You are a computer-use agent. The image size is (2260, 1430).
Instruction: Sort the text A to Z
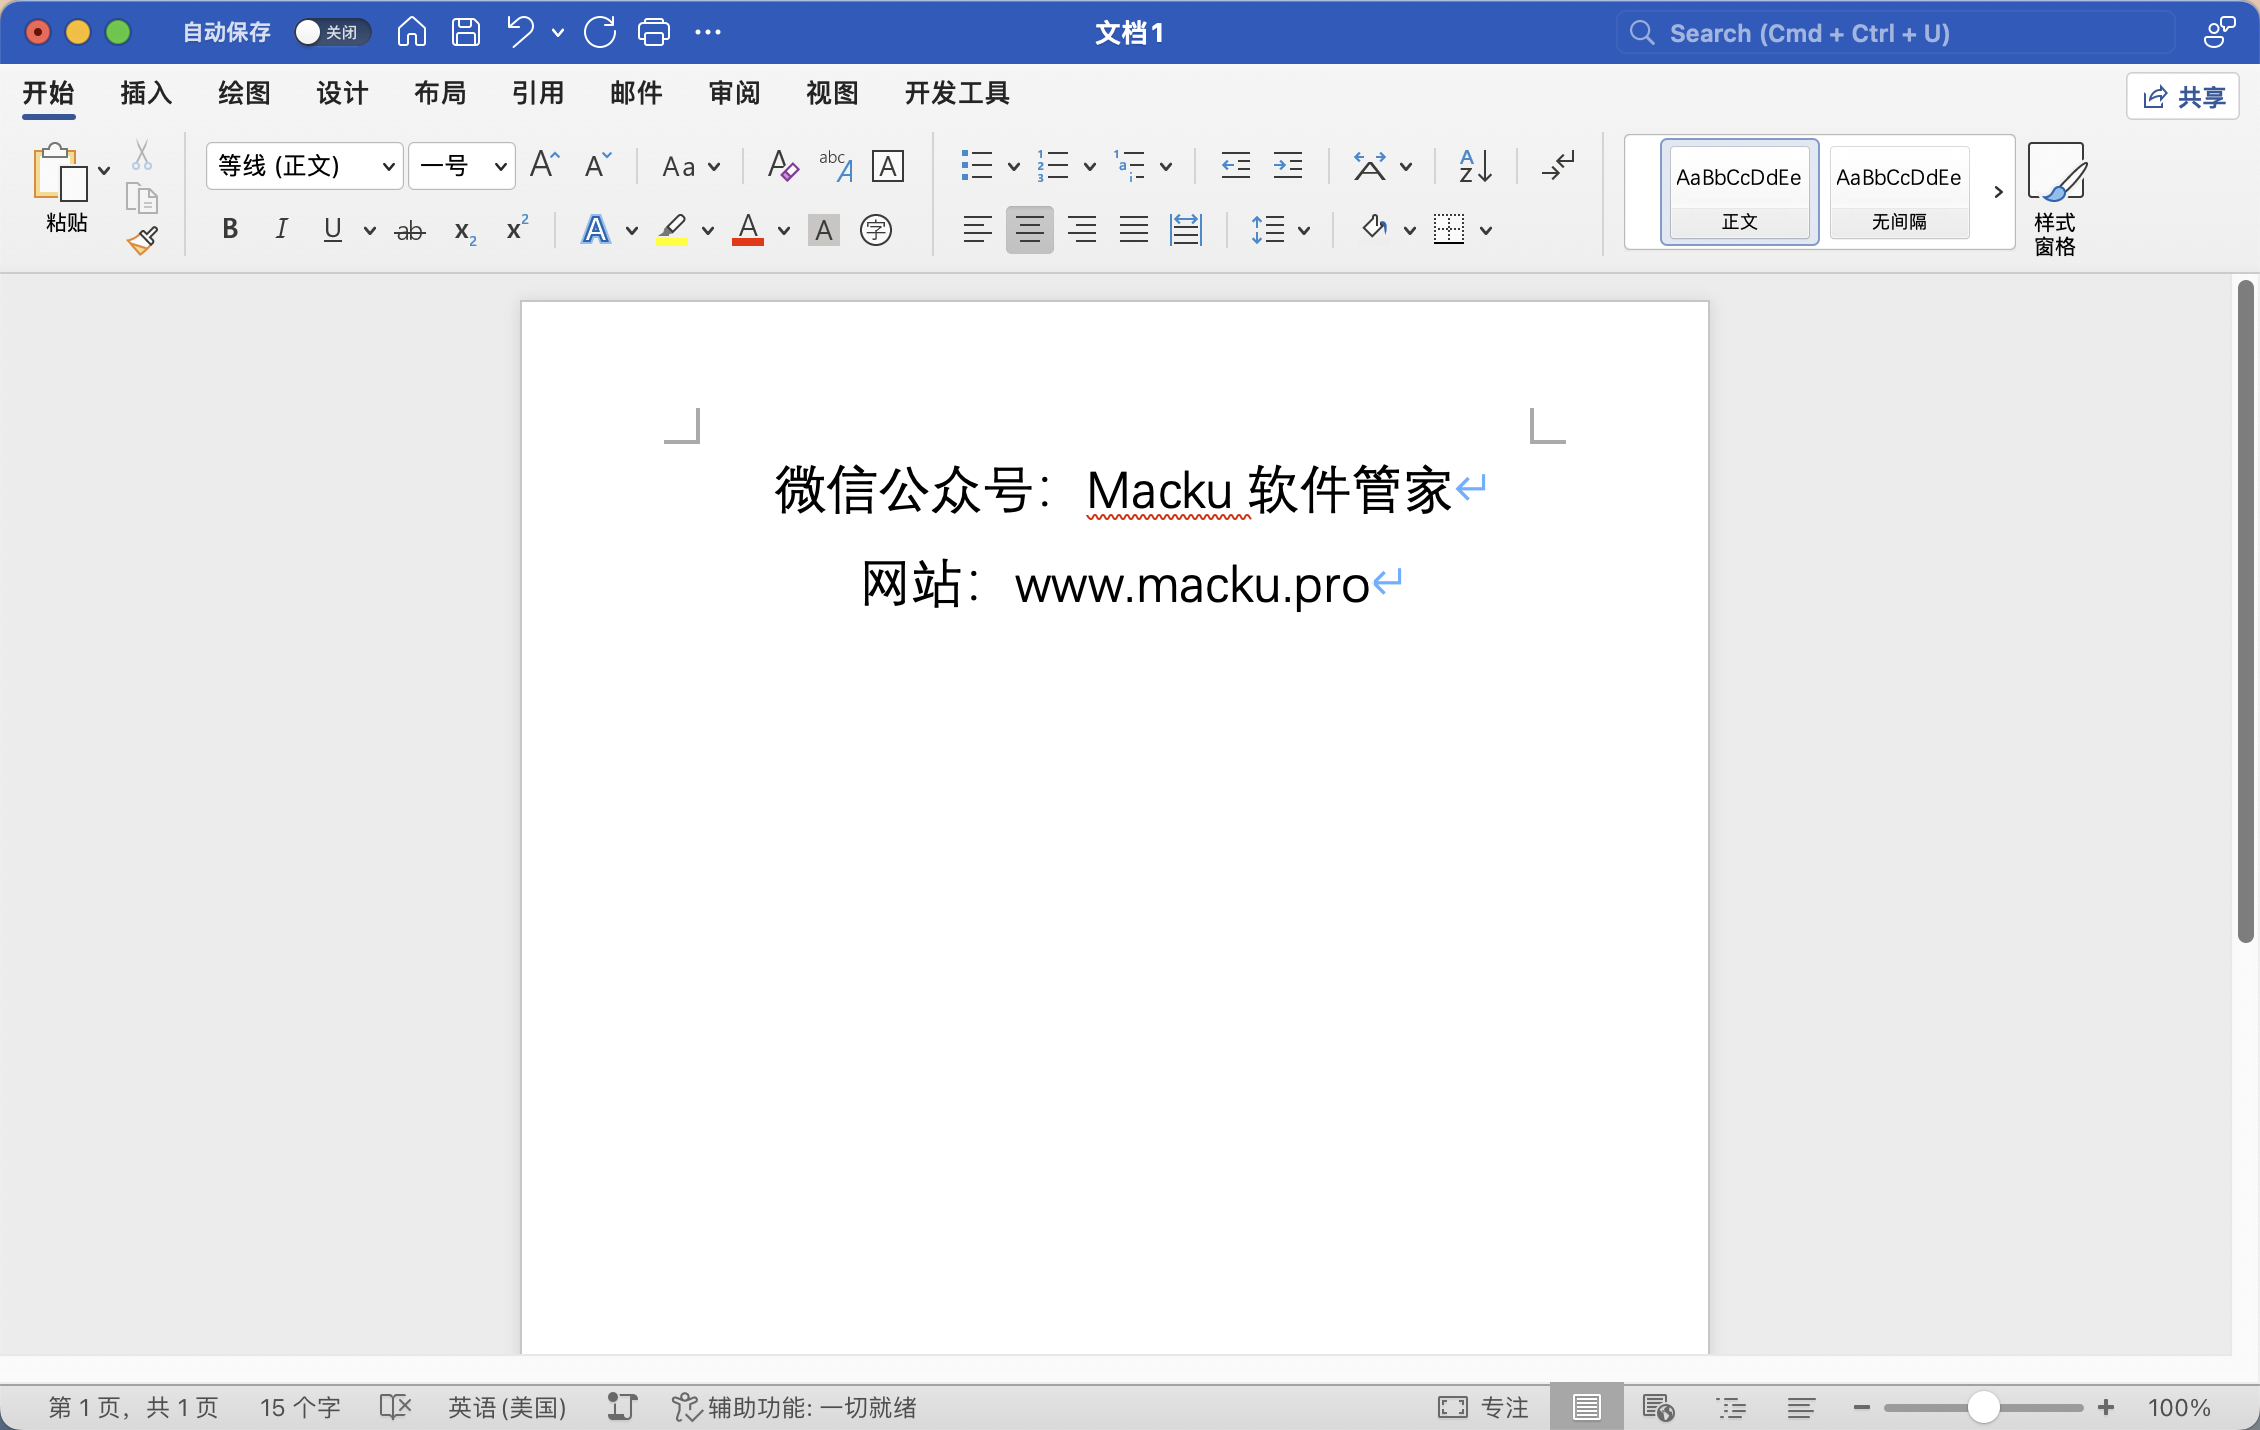click(1476, 166)
